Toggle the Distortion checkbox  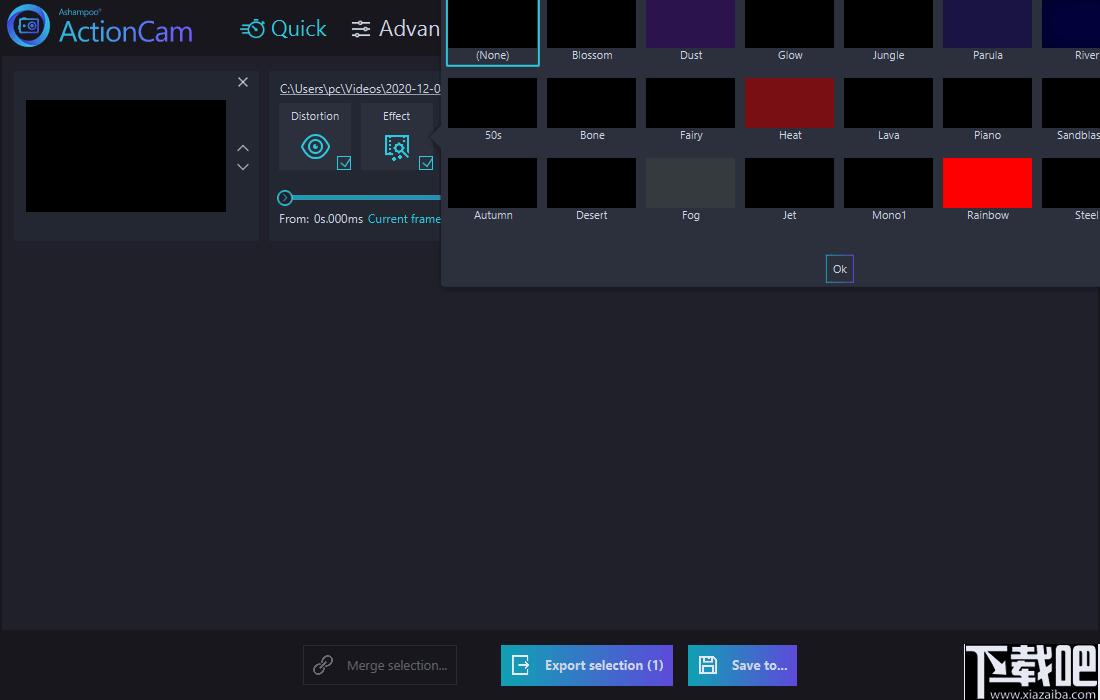point(344,163)
